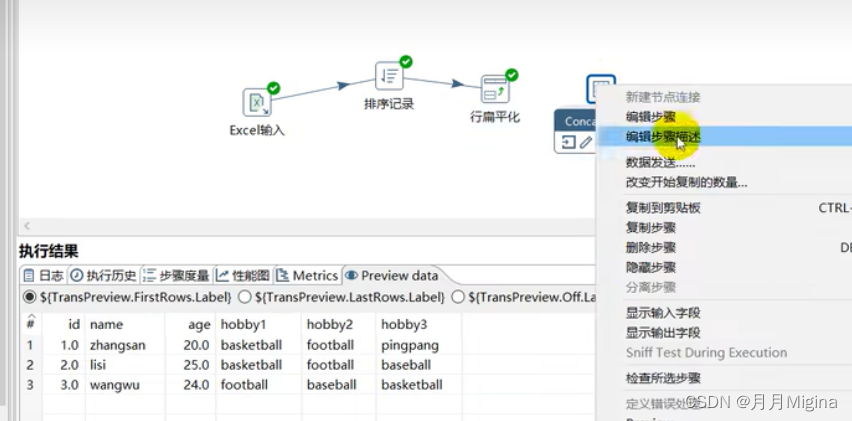Click the hobby2 column header
The width and height of the screenshot is (852, 421).
click(339, 324)
